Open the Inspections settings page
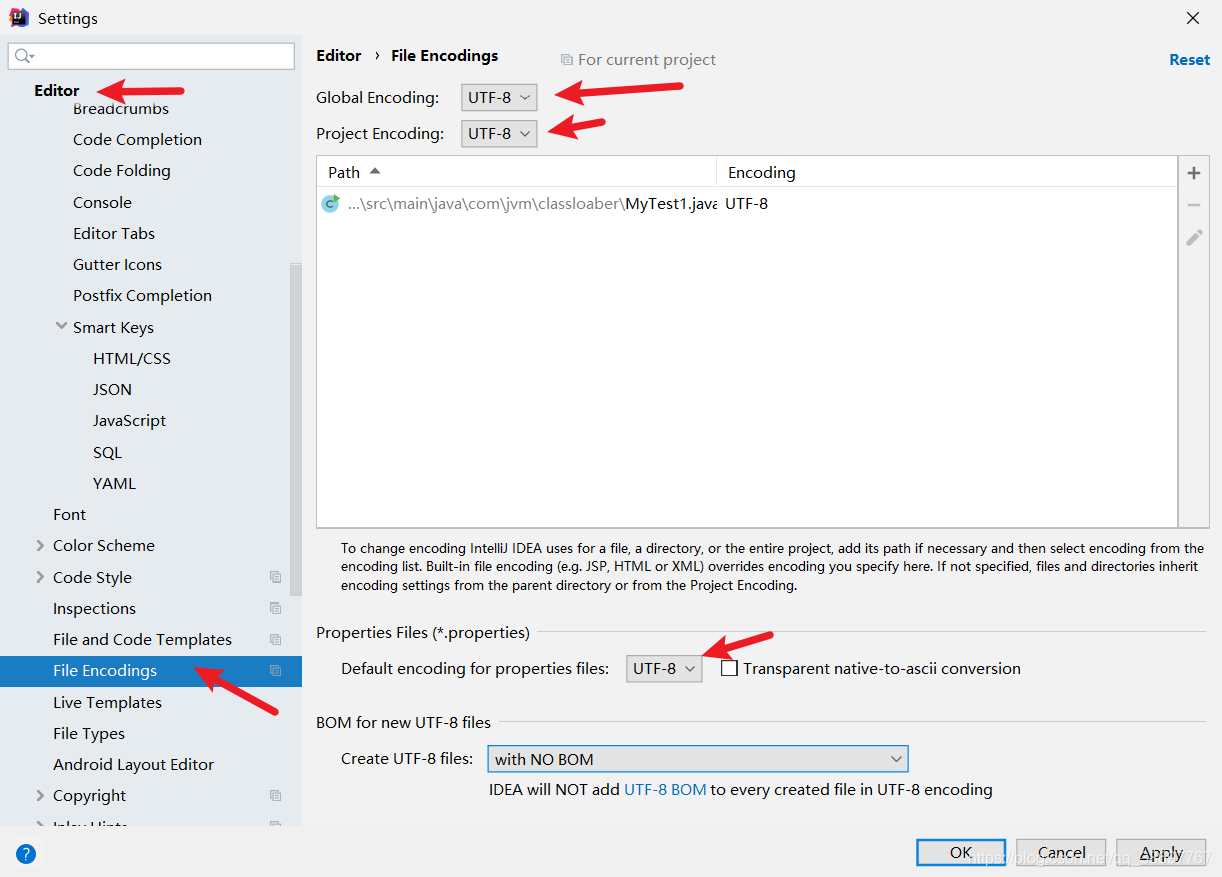The height and width of the screenshot is (877, 1222). [94, 609]
